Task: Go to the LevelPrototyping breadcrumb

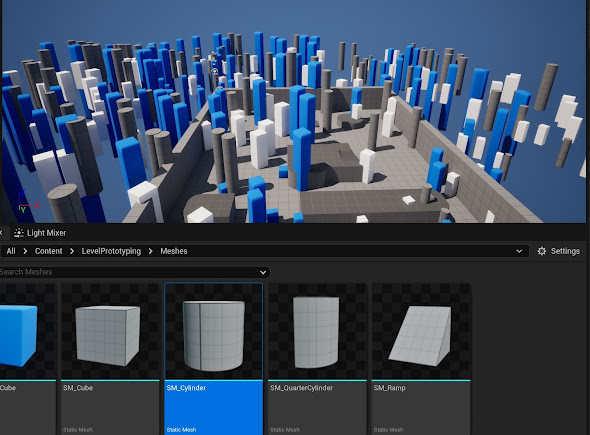Action: click(111, 251)
